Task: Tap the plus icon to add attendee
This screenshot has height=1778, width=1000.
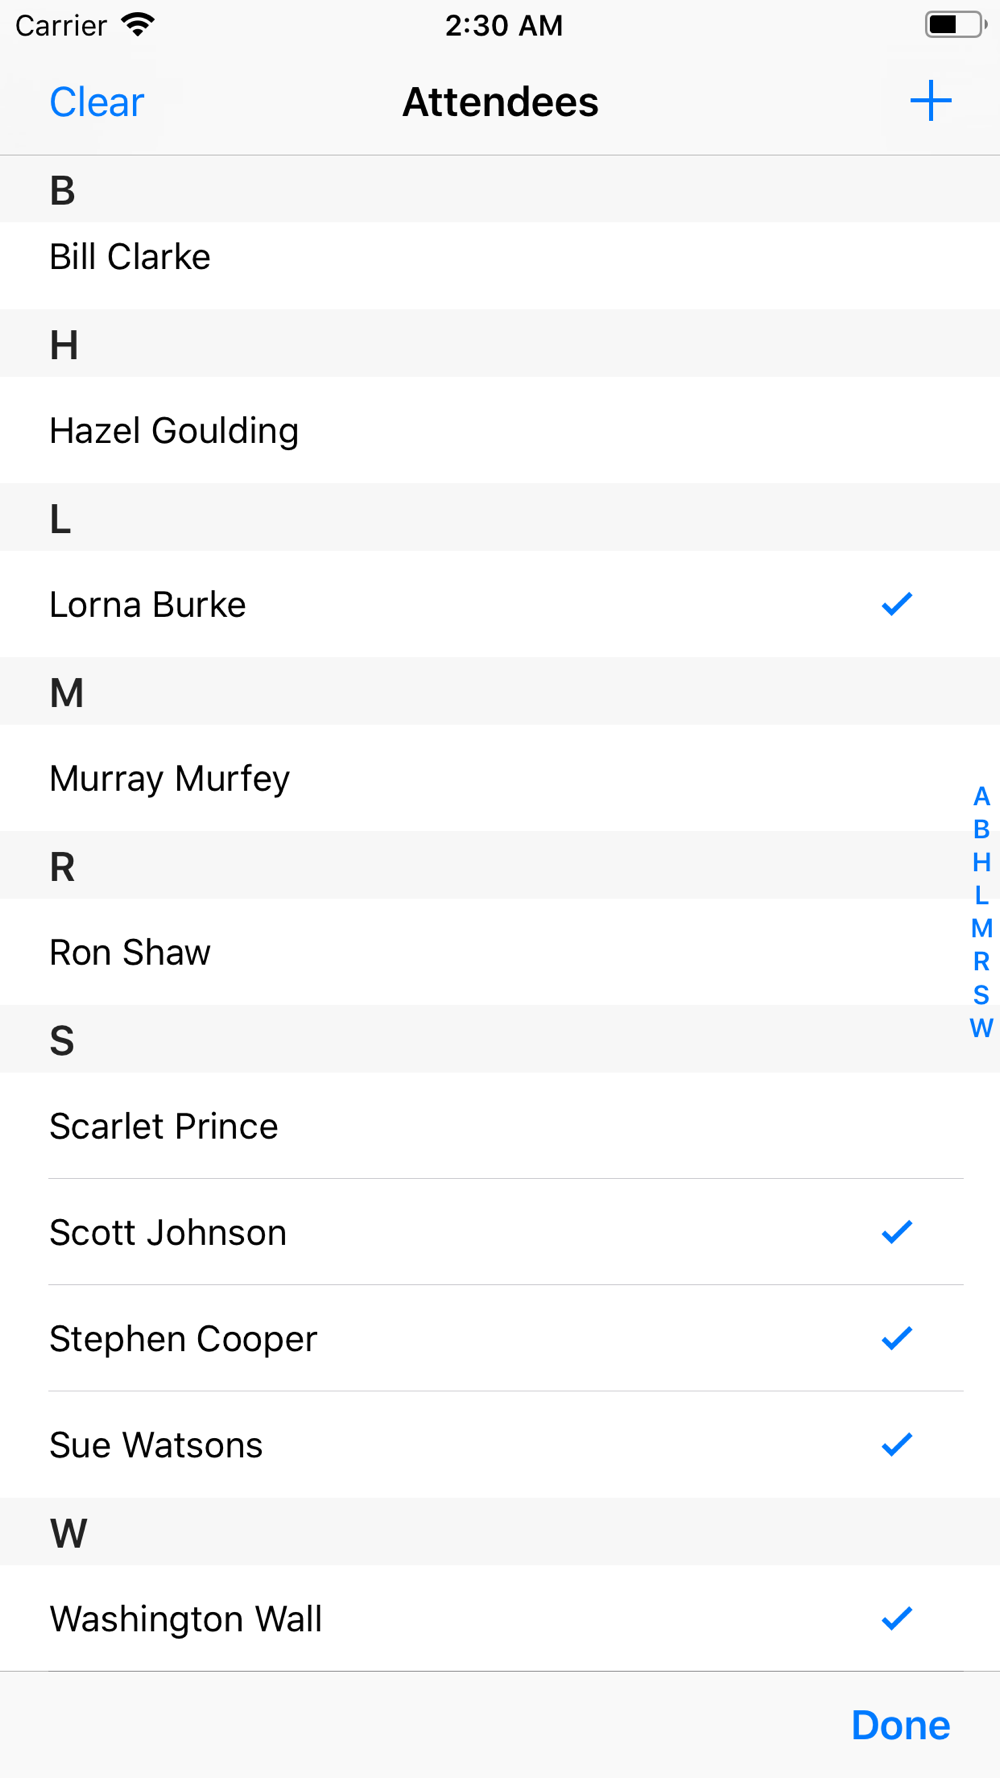Action: point(930,101)
